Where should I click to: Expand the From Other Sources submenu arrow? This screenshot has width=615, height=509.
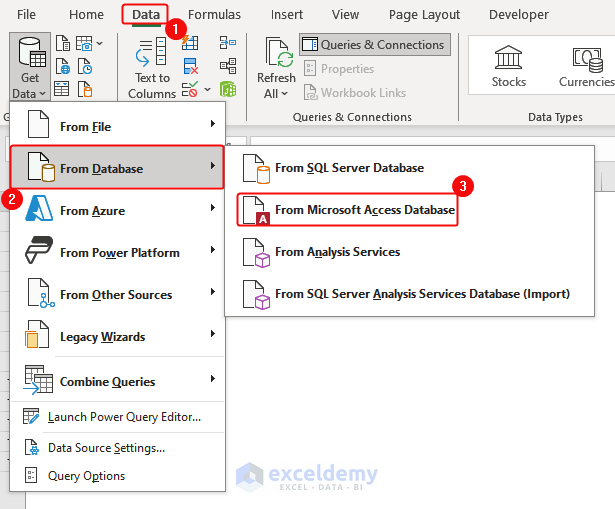tap(213, 291)
